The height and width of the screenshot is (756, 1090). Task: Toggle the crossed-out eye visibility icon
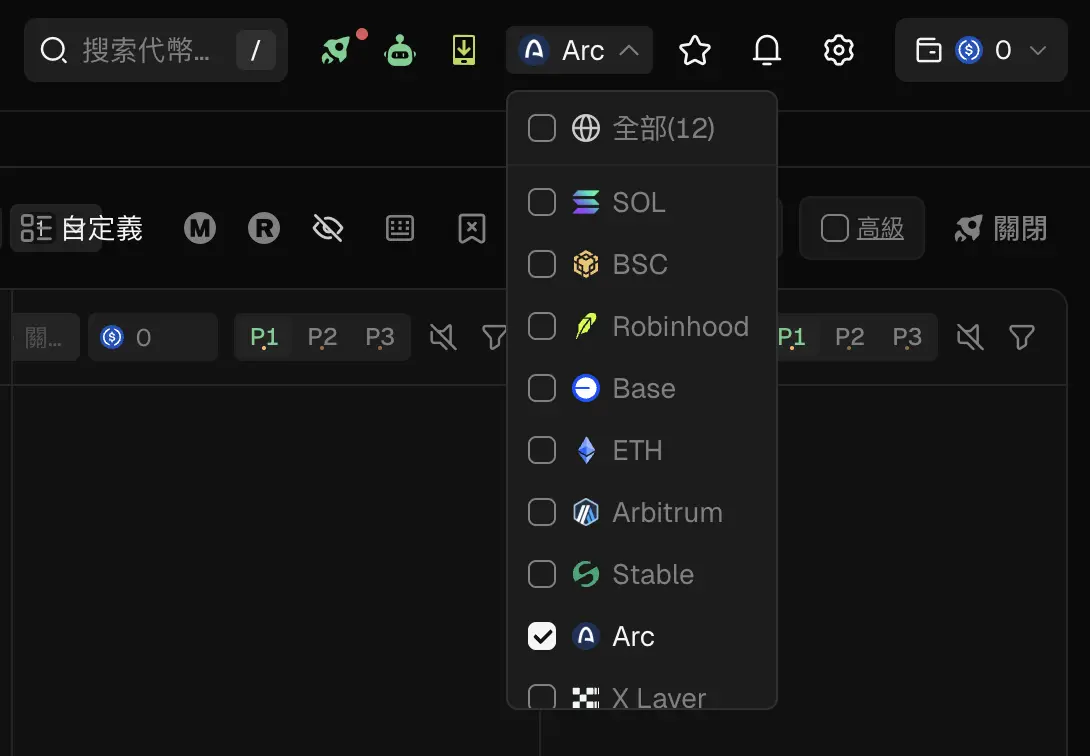328,228
